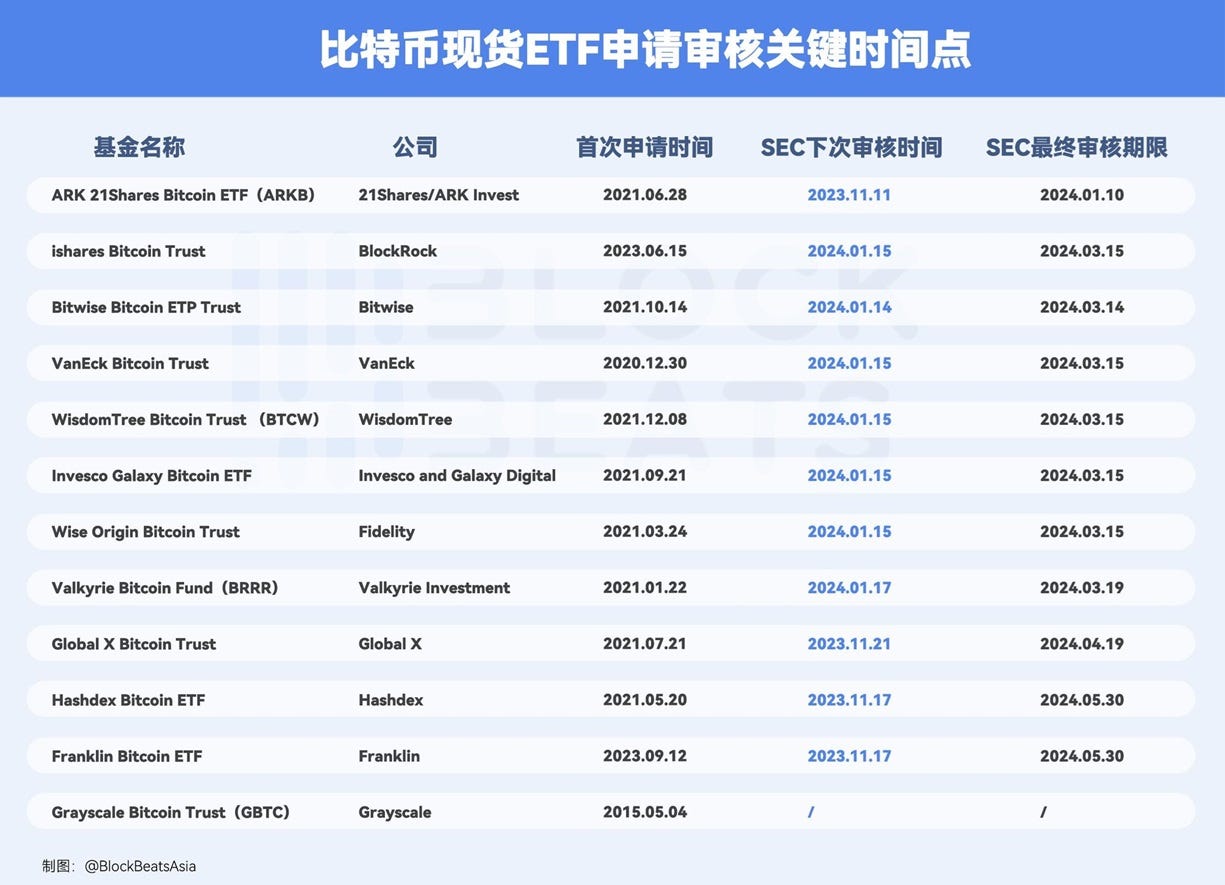Click the 2024.04.19 final deadline

click(x=1082, y=643)
